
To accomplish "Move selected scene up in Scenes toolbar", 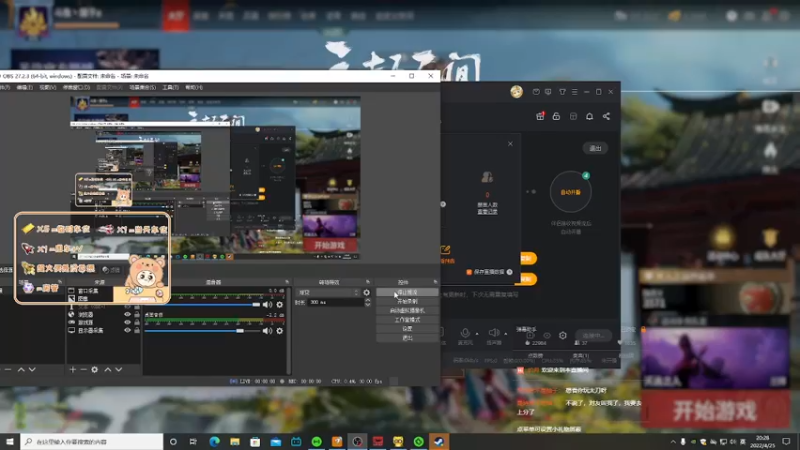I will 21,369.
